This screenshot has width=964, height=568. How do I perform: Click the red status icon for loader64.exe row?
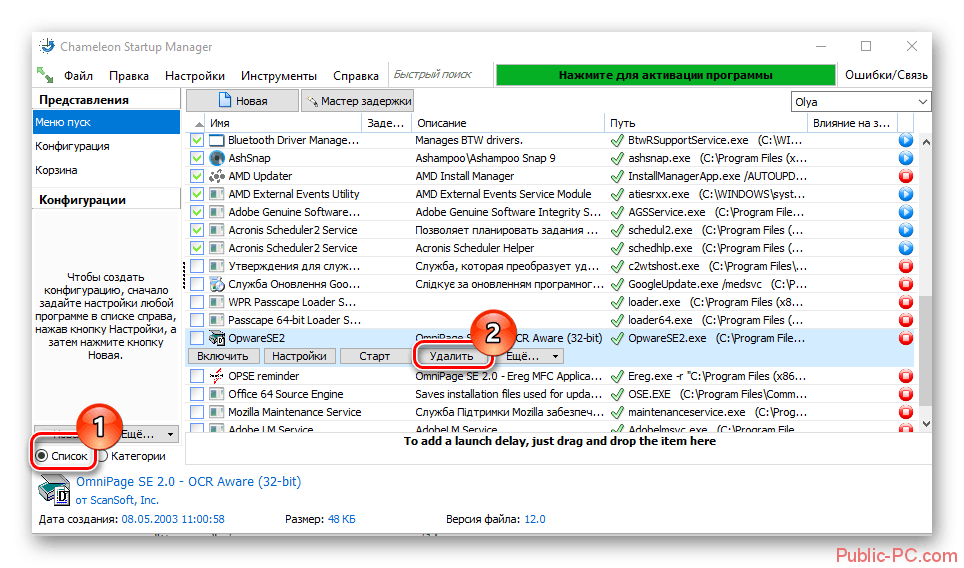click(906, 320)
